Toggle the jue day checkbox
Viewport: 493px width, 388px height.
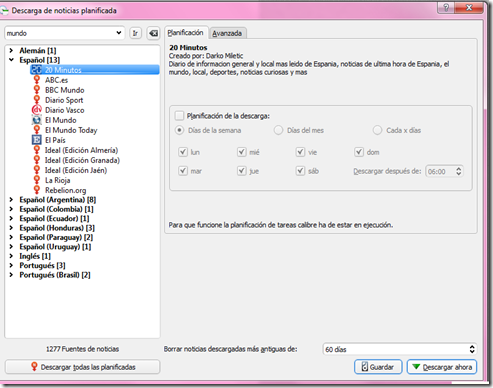[x=242, y=171]
